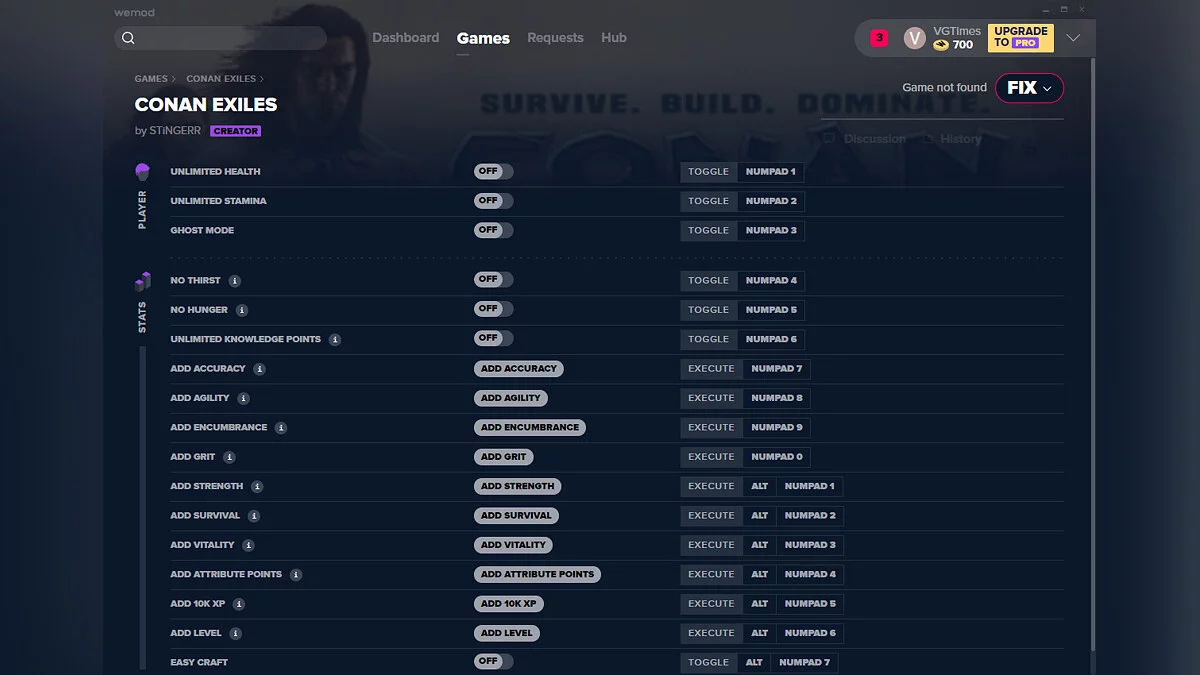The height and width of the screenshot is (675, 1200).
Task: Open info icon next to Add Attribute Points
Action: tap(296, 575)
